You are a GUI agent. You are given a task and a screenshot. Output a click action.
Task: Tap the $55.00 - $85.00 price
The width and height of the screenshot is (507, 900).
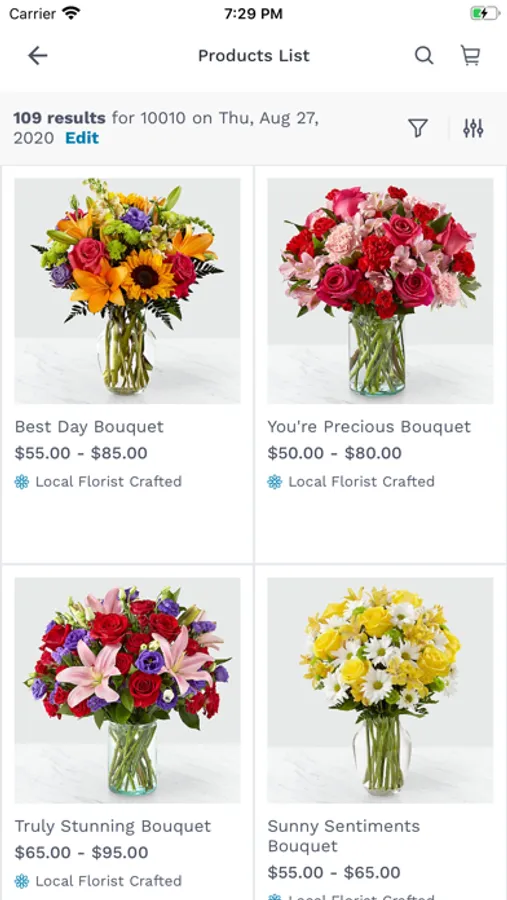click(81, 453)
